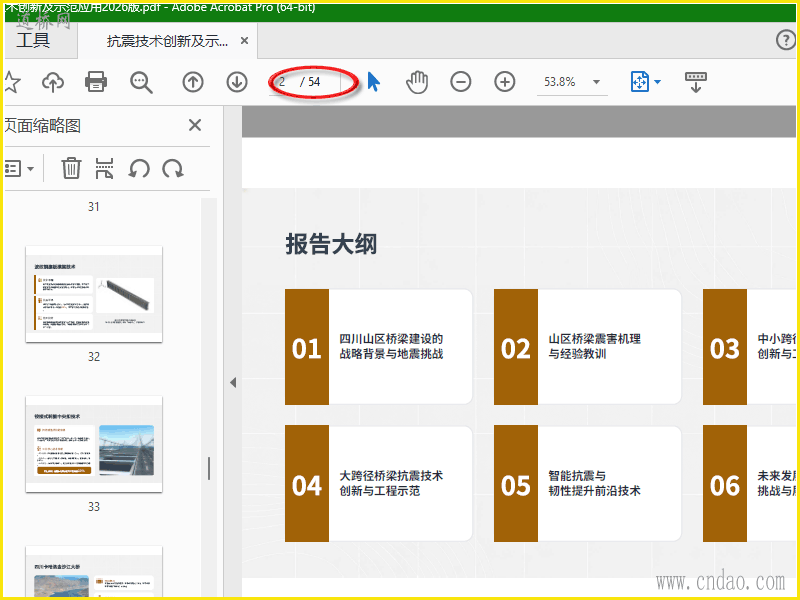Zoom in with the plus button
This screenshot has width=800, height=600.
point(505,82)
